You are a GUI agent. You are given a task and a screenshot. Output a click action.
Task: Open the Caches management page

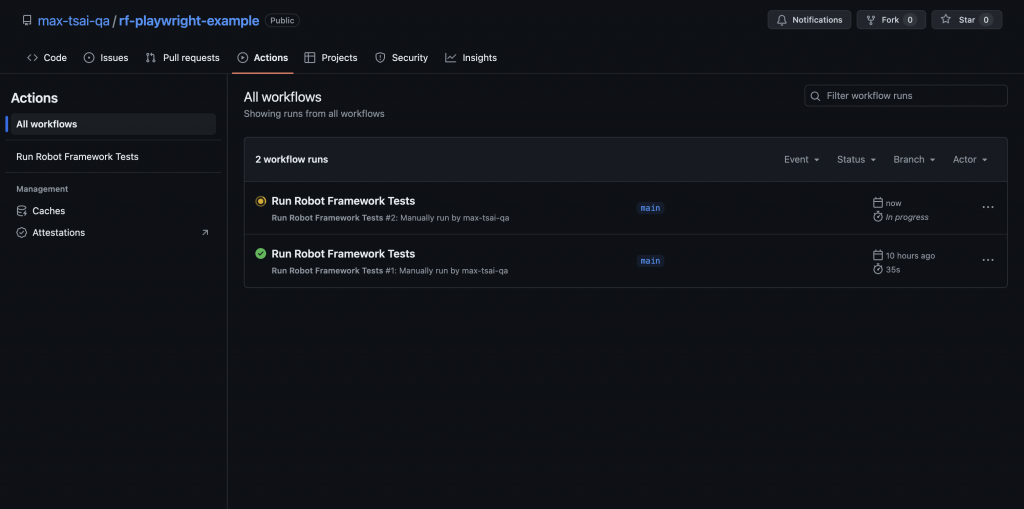48,211
